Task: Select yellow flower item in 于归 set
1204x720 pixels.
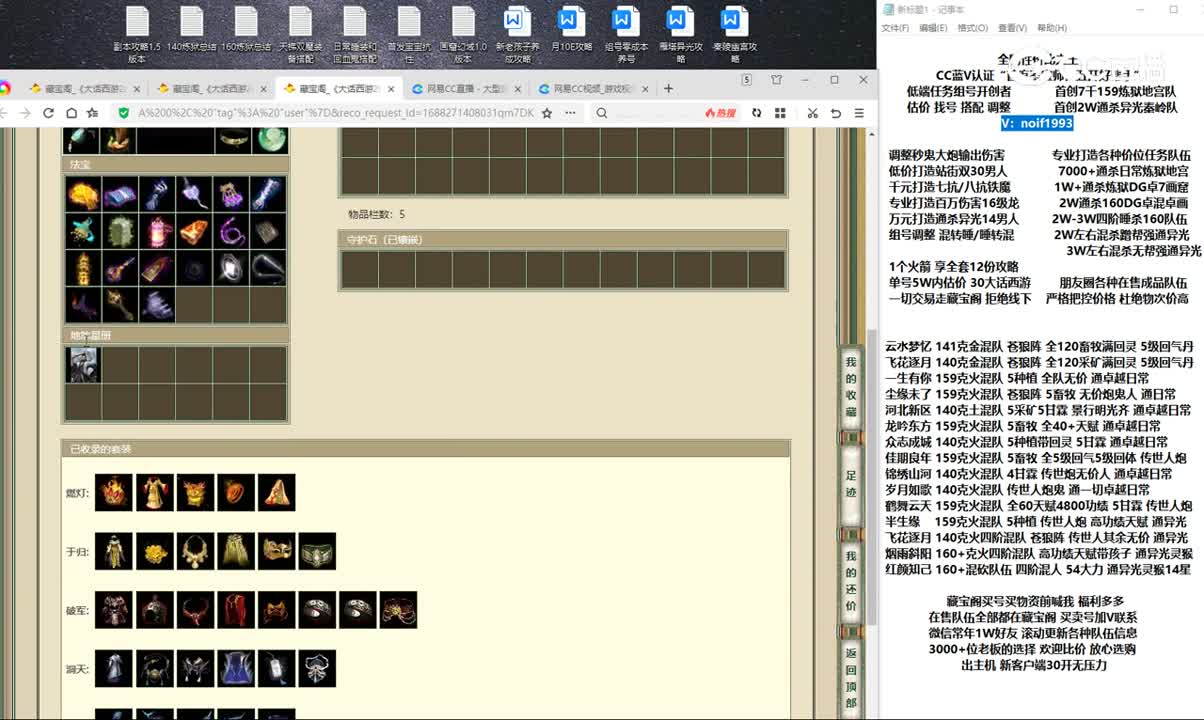Action: point(155,551)
